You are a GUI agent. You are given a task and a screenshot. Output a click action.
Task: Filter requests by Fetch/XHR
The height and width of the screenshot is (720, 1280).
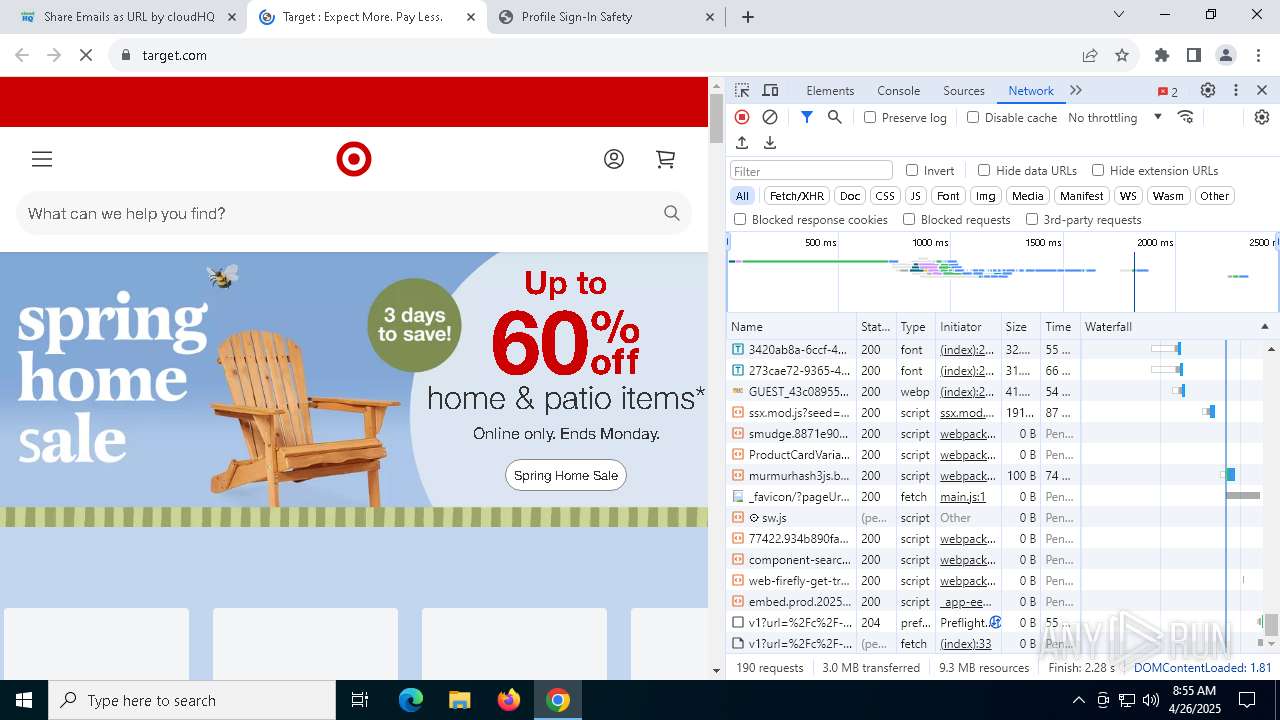pos(797,196)
